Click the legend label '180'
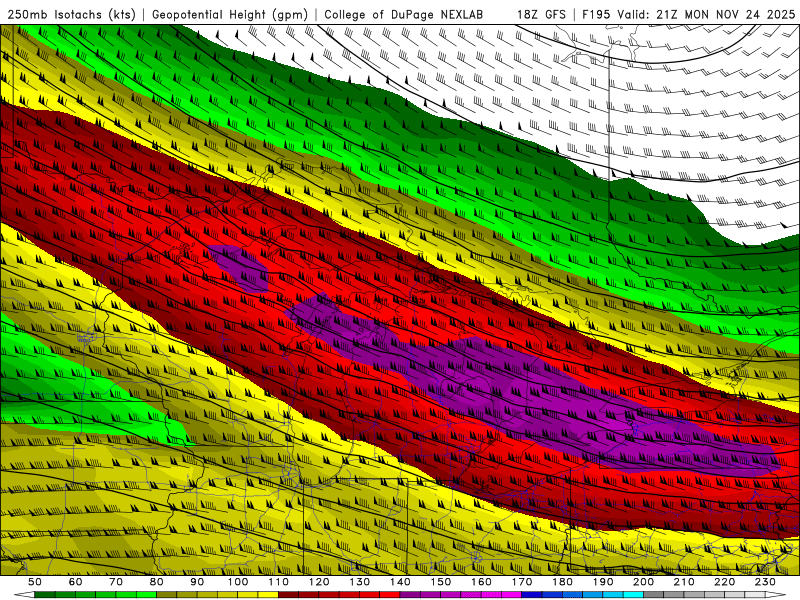This screenshot has height=600, width=800. tap(562, 582)
